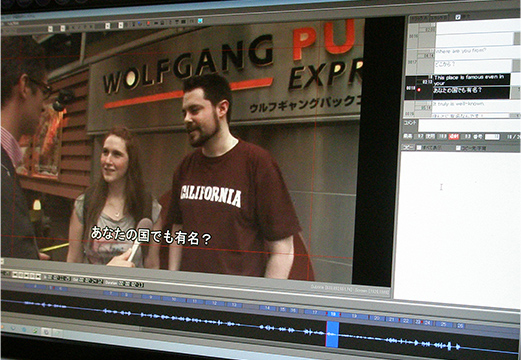The width and height of the screenshot is (521, 360).
Task: Click the cyan icon at the toolbar's end
Action: [x=200, y=21]
